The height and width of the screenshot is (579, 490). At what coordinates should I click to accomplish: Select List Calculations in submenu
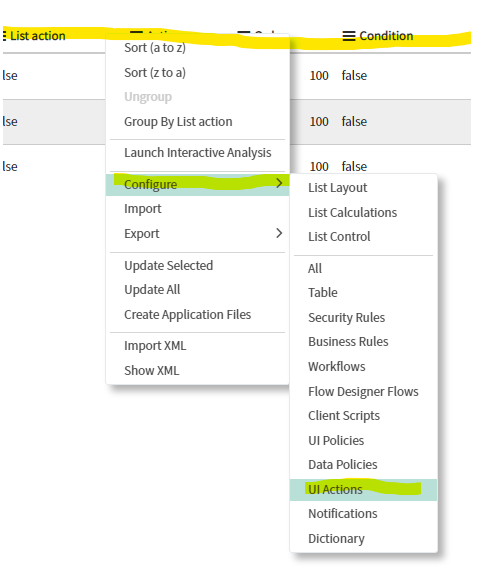coord(352,213)
